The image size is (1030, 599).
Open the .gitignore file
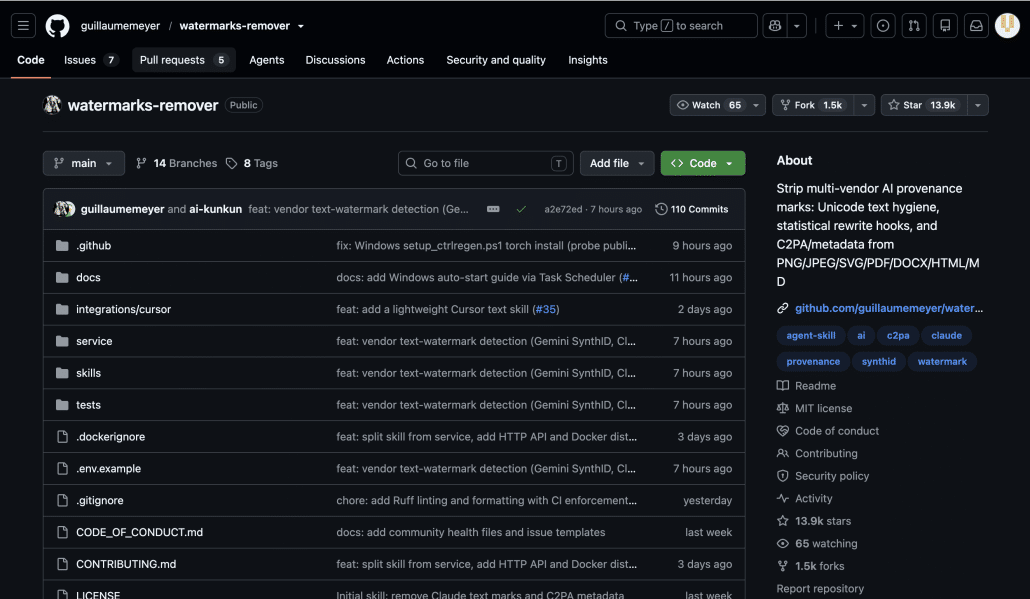100,500
